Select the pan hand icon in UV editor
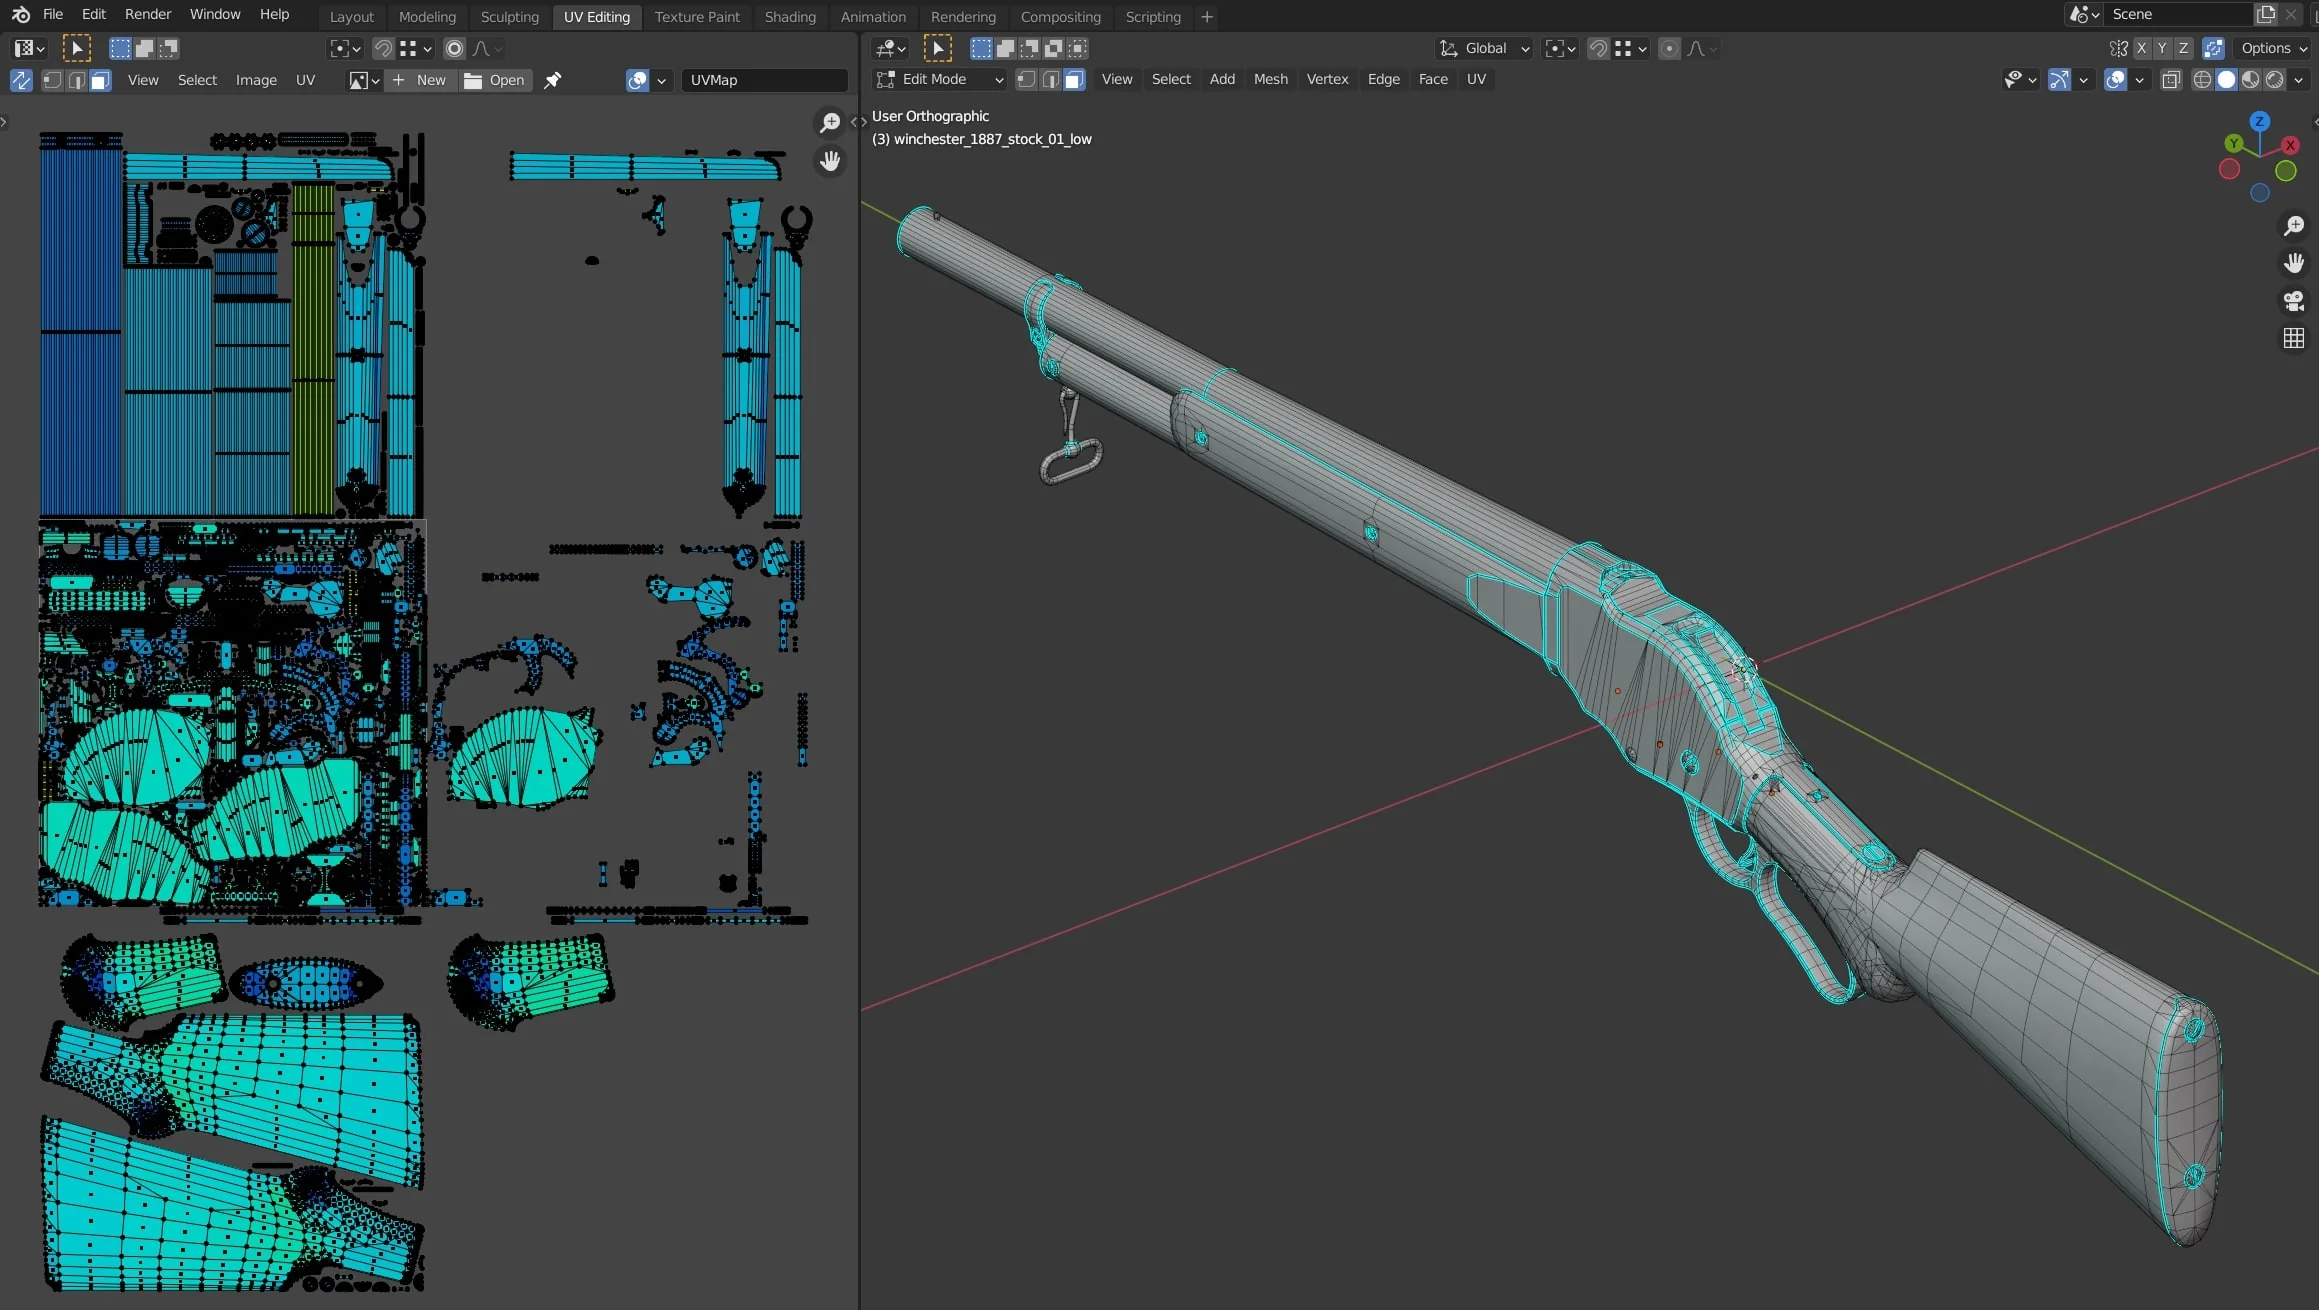Viewport: 2319px width, 1310px height. click(829, 161)
